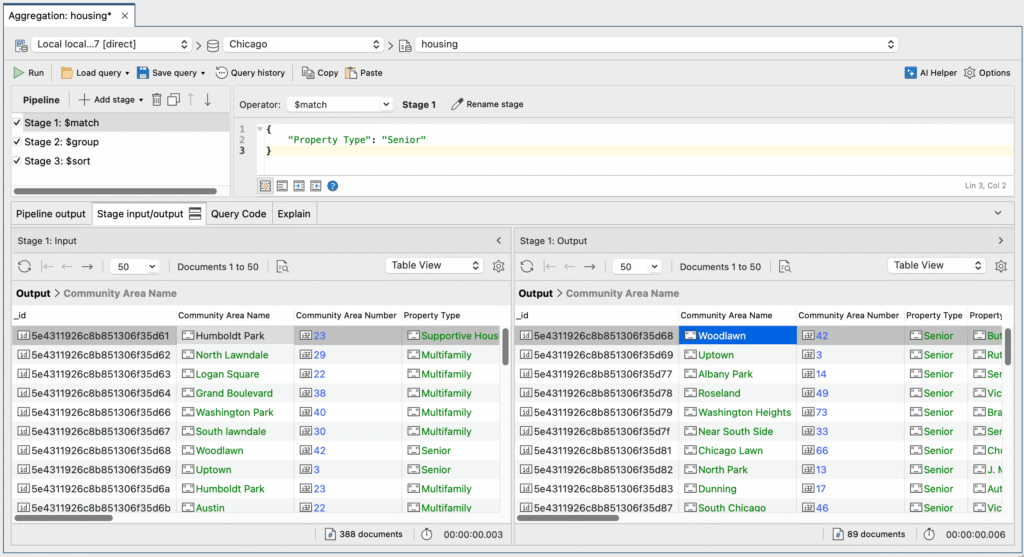Image resolution: width=1024 pixels, height=557 pixels.
Task: Select the Woodlawn cell in Output table
Action: point(738,336)
